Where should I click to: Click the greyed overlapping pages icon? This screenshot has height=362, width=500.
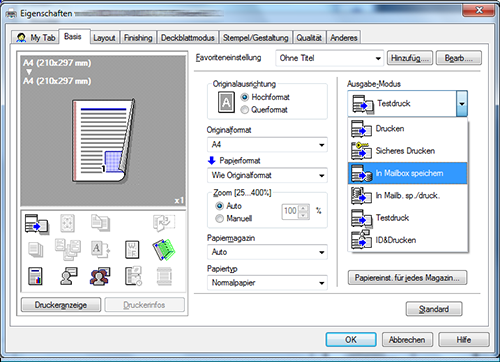click(x=100, y=223)
